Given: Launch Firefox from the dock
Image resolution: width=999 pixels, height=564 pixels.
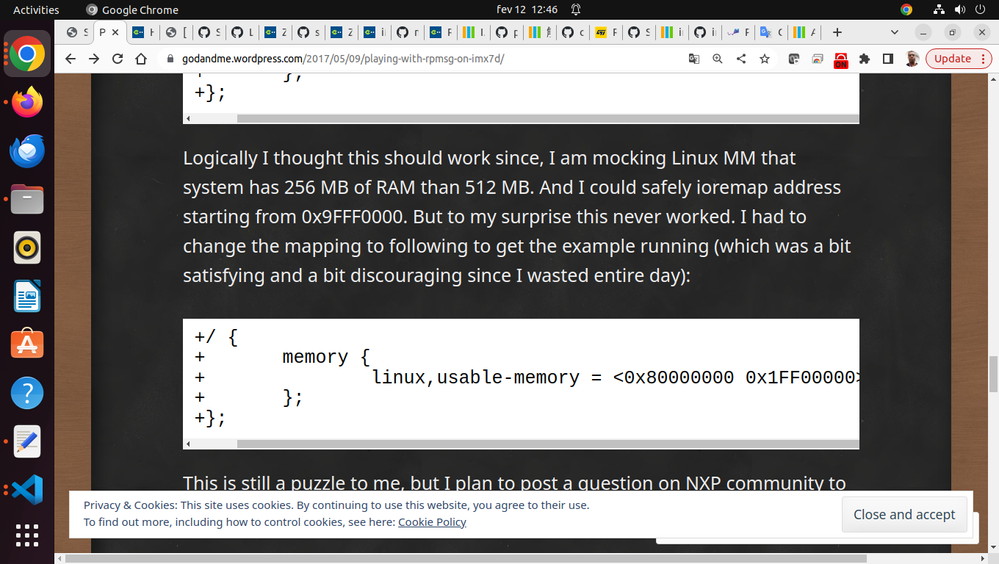Looking at the screenshot, I should pos(27,103).
